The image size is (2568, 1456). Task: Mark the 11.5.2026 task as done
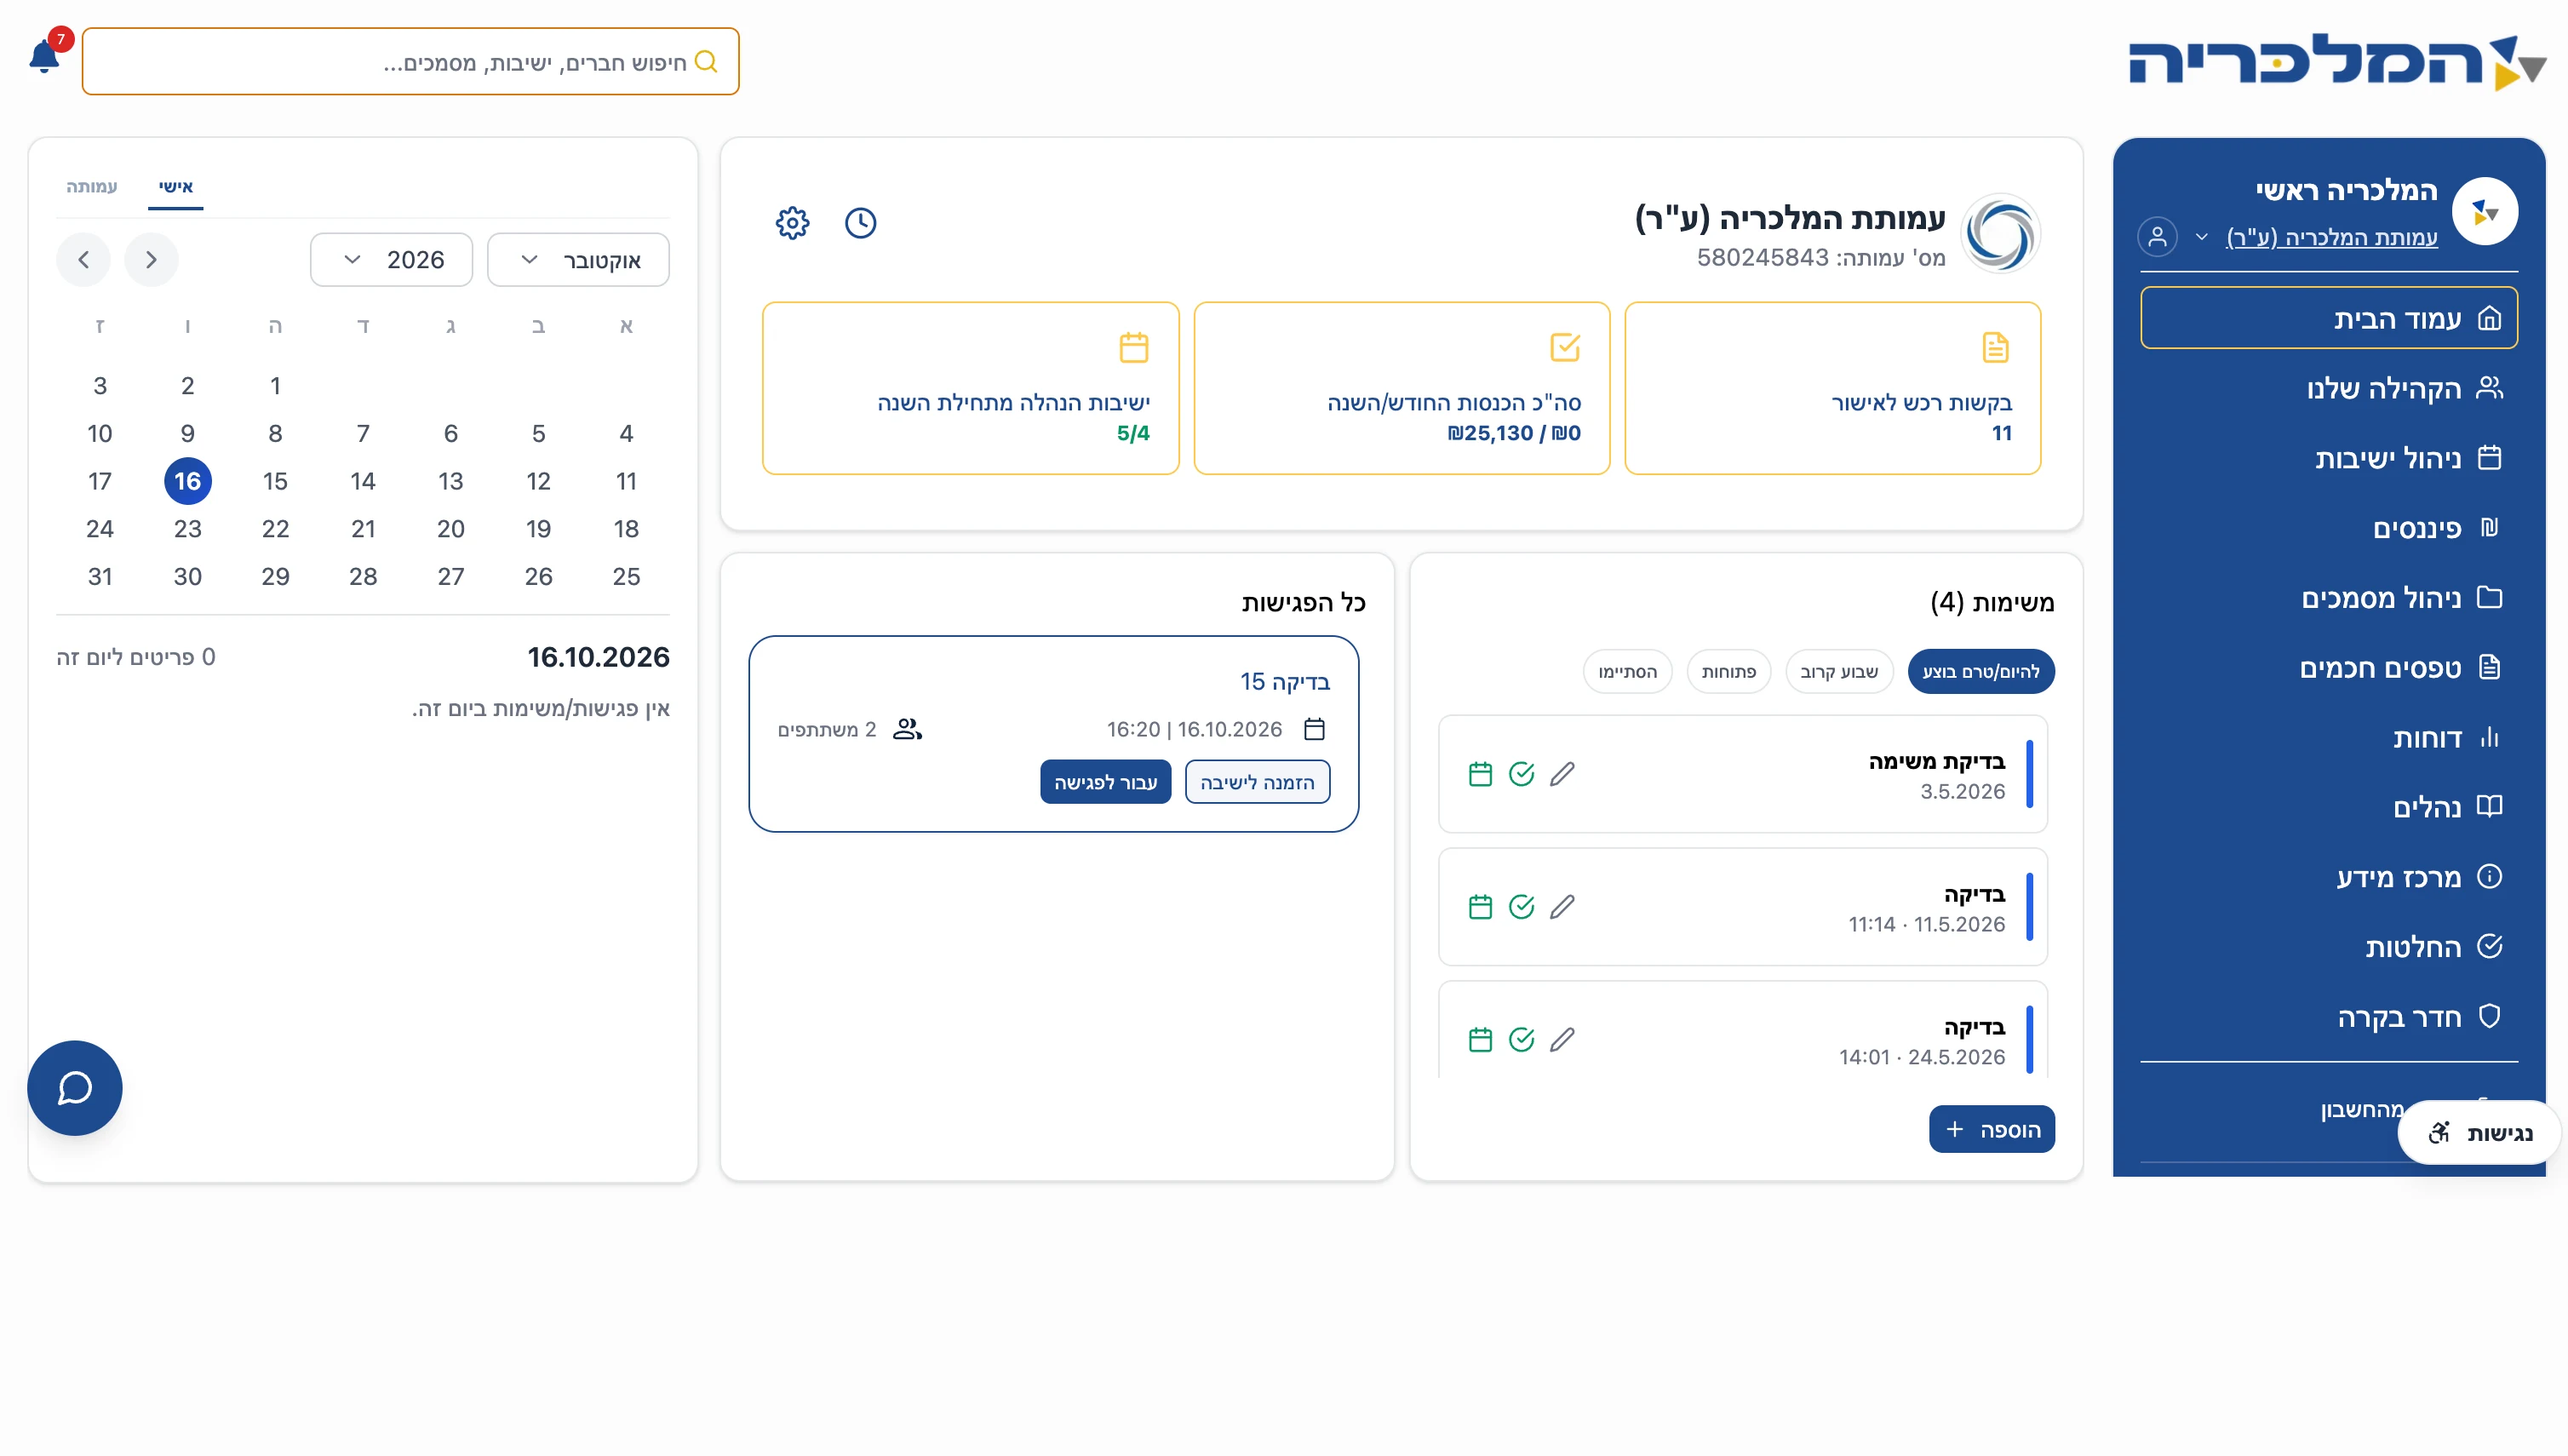(1521, 906)
